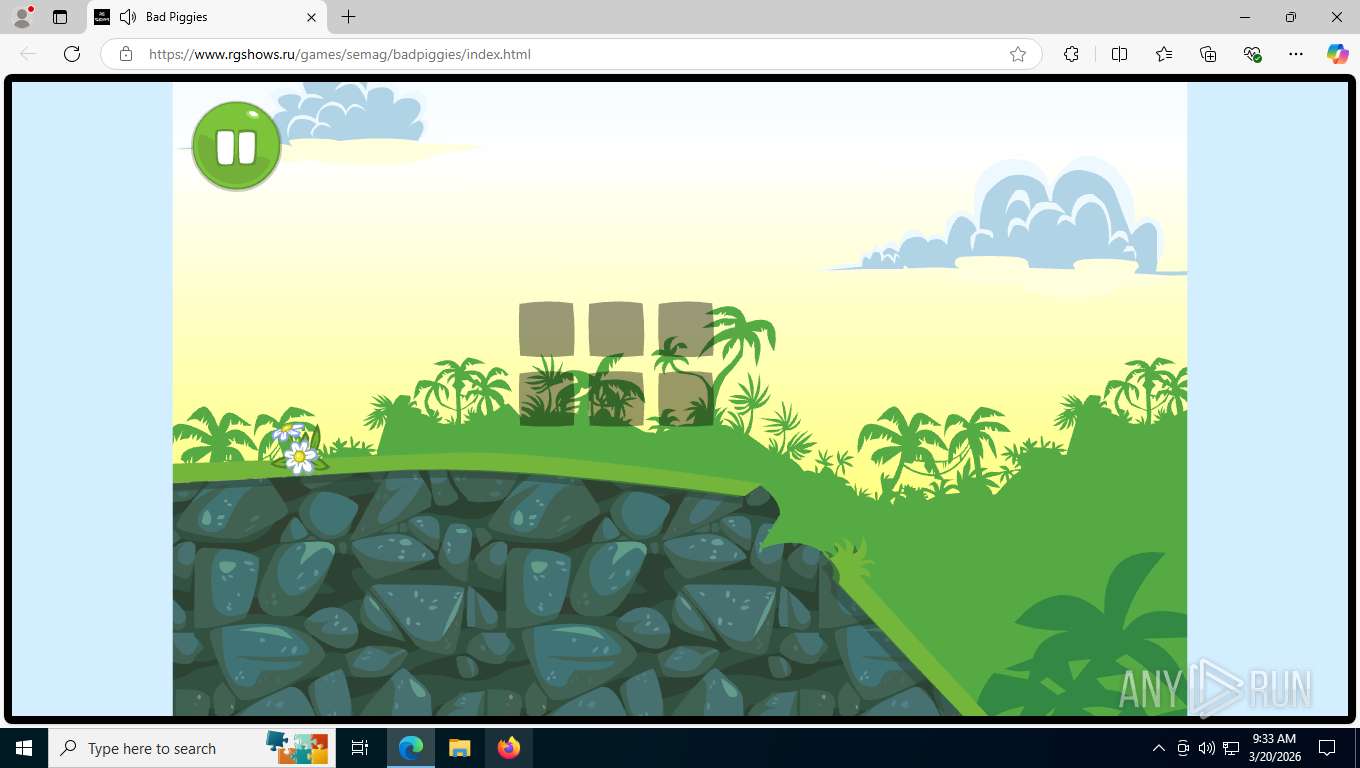Click the browser profile avatar icon
This screenshot has height=768, width=1360.
[x=21, y=17]
